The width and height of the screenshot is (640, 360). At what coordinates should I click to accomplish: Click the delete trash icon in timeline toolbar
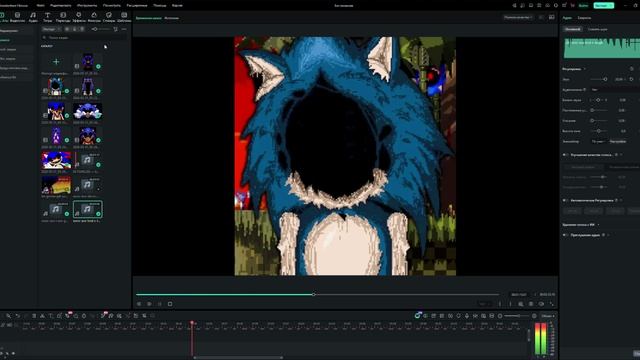(x=34, y=316)
